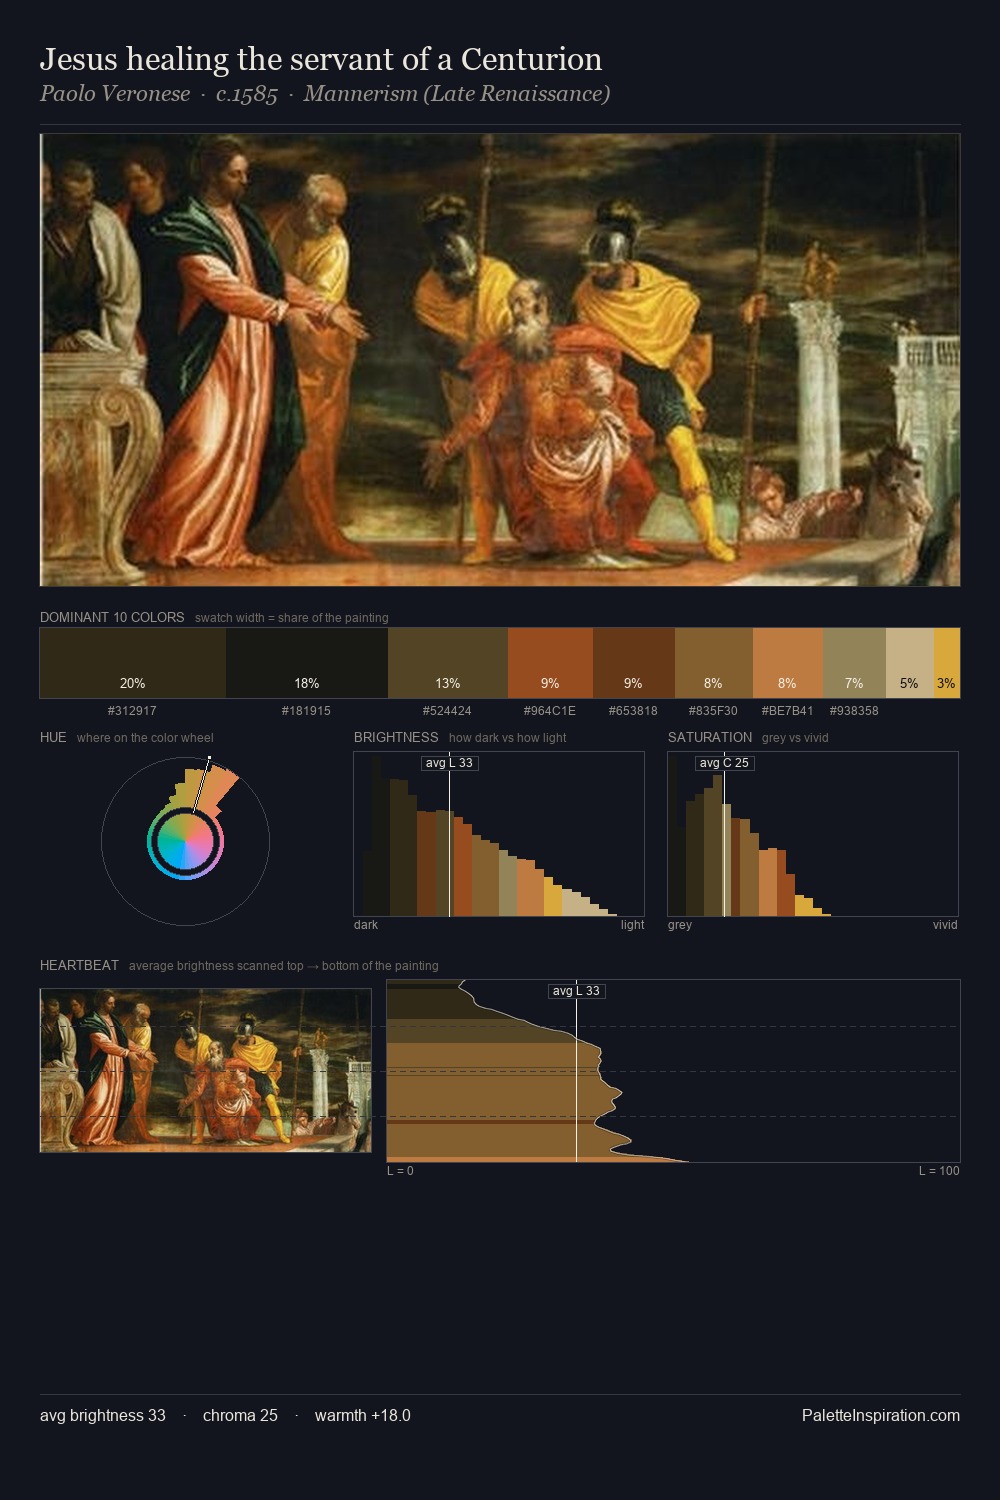Click the 'light' axis label

pos(633,925)
